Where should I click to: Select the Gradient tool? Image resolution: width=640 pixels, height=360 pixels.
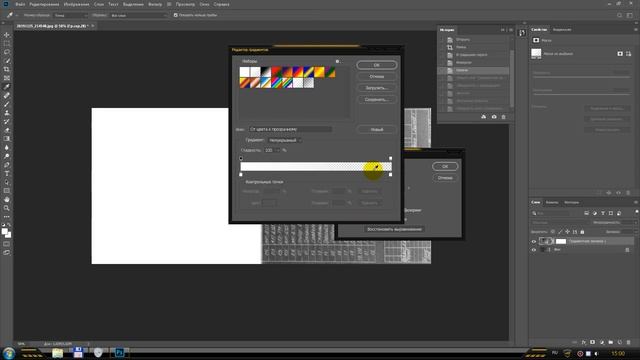click(x=7, y=139)
